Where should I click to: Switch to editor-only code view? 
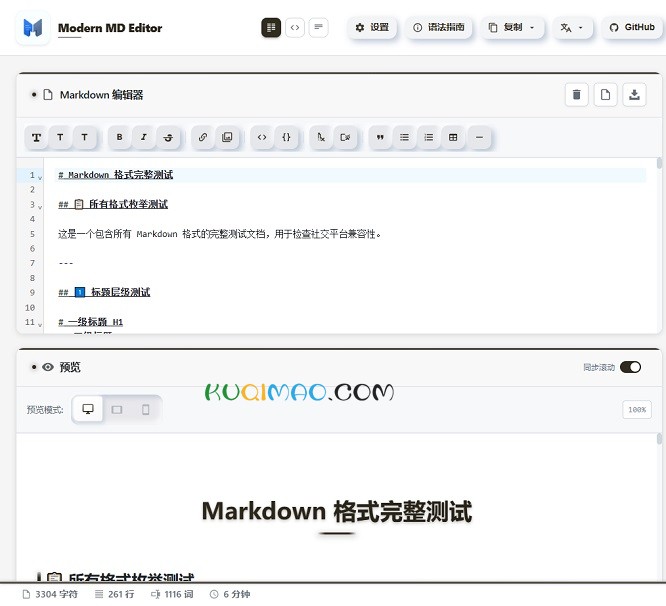(x=295, y=28)
